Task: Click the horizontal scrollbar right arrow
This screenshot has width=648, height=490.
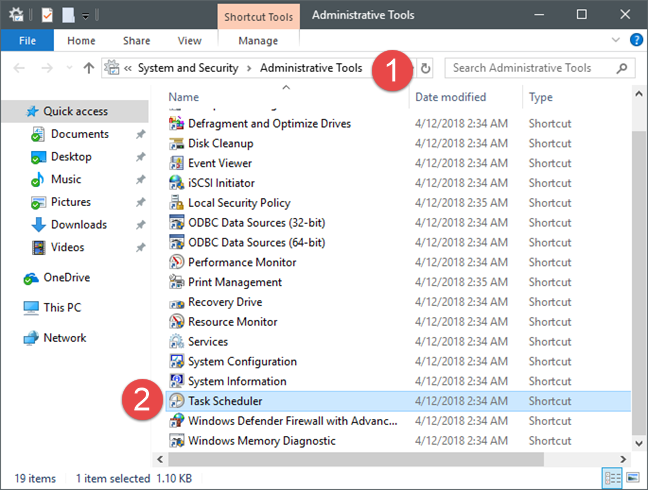Action: (623, 459)
